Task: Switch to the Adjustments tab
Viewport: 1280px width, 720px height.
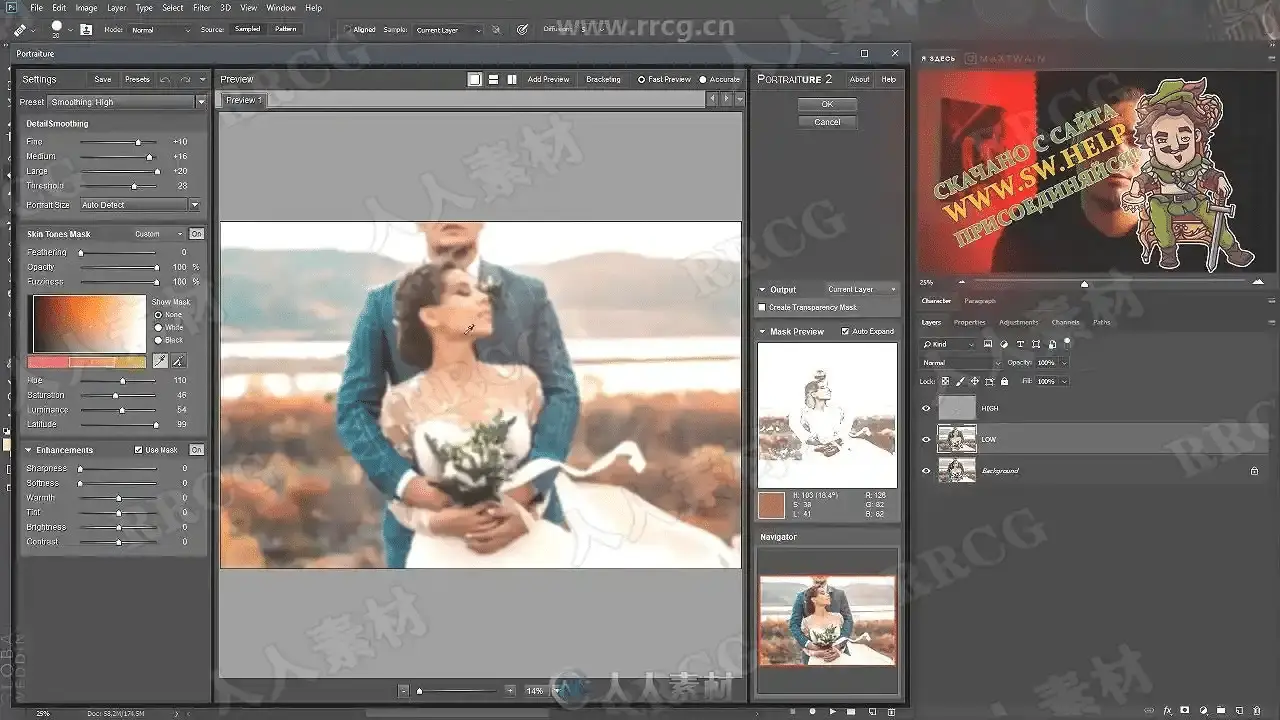Action: pyautogui.click(x=1019, y=322)
